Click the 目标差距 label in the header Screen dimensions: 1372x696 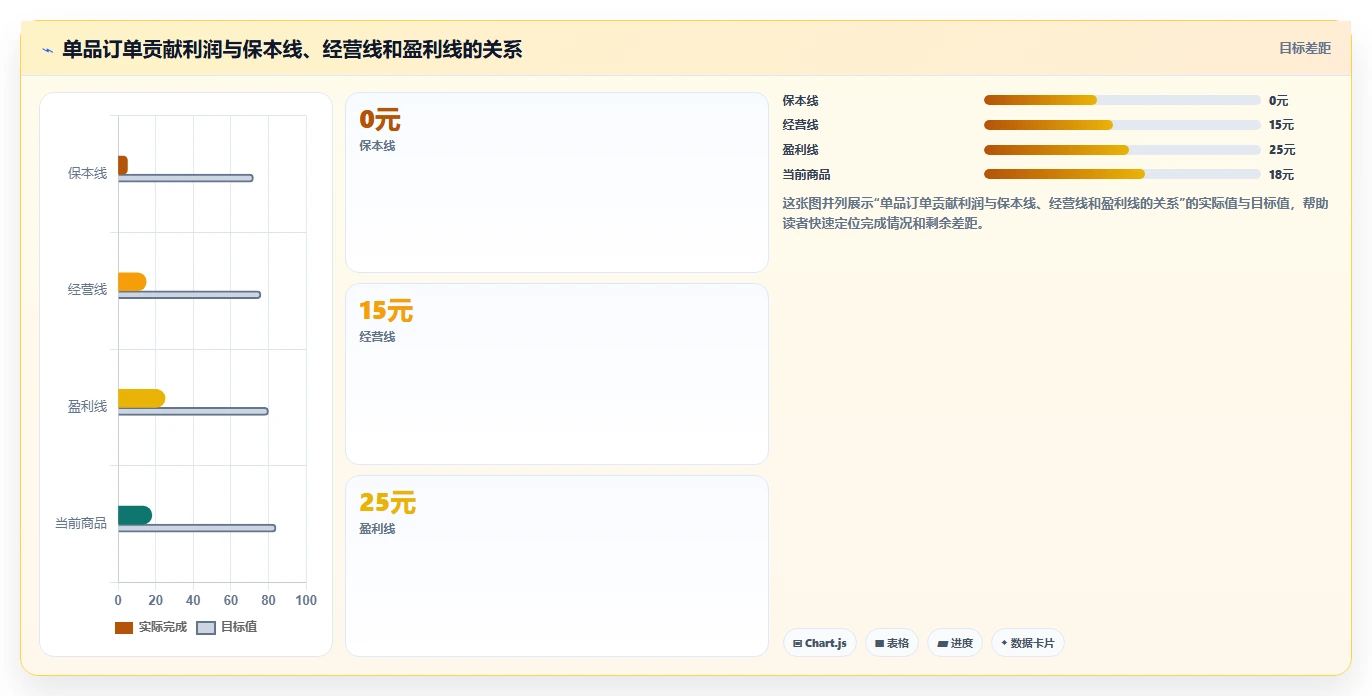coord(1305,48)
